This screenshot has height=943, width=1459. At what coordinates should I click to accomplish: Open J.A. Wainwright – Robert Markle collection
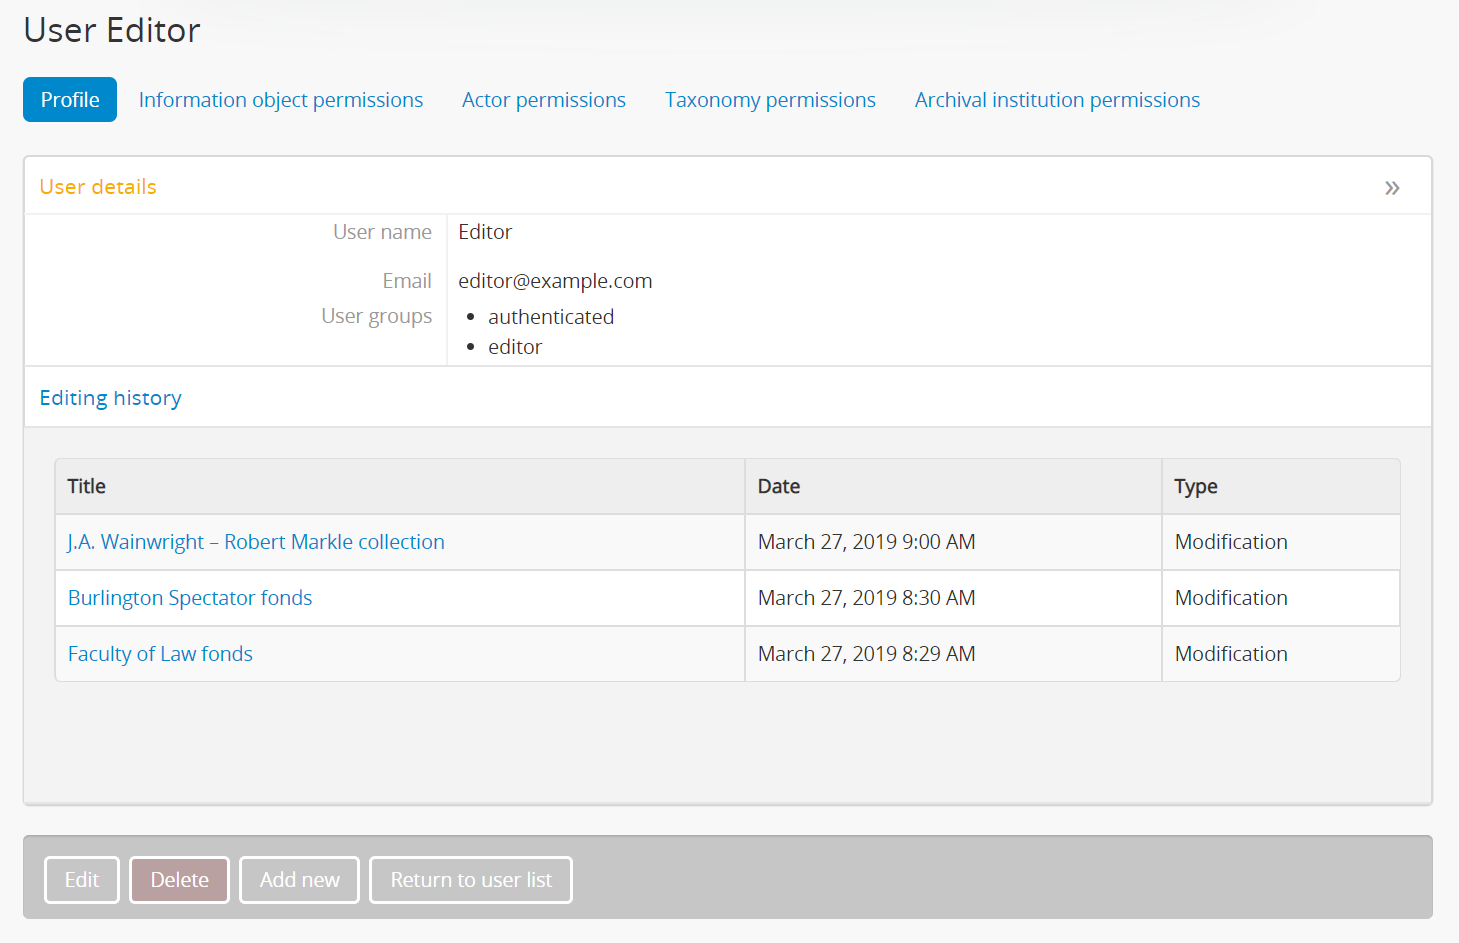coord(256,542)
